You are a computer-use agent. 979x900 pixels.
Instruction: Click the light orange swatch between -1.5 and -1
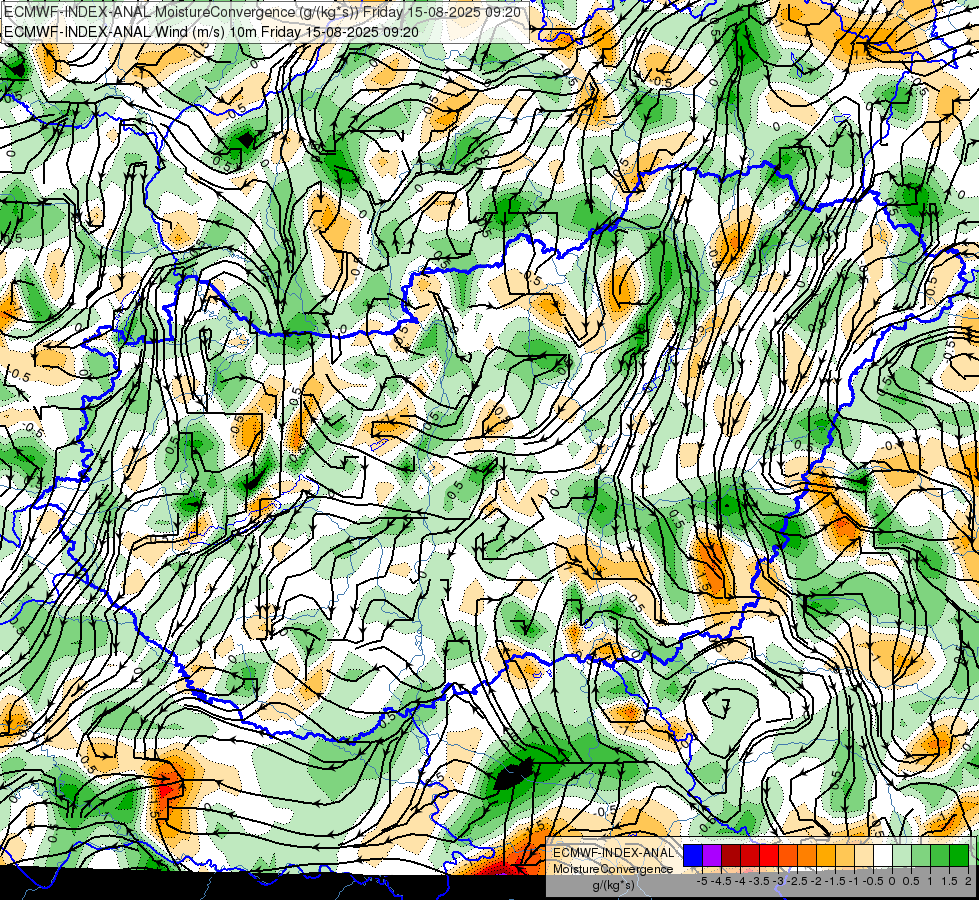pyautogui.click(x=844, y=856)
